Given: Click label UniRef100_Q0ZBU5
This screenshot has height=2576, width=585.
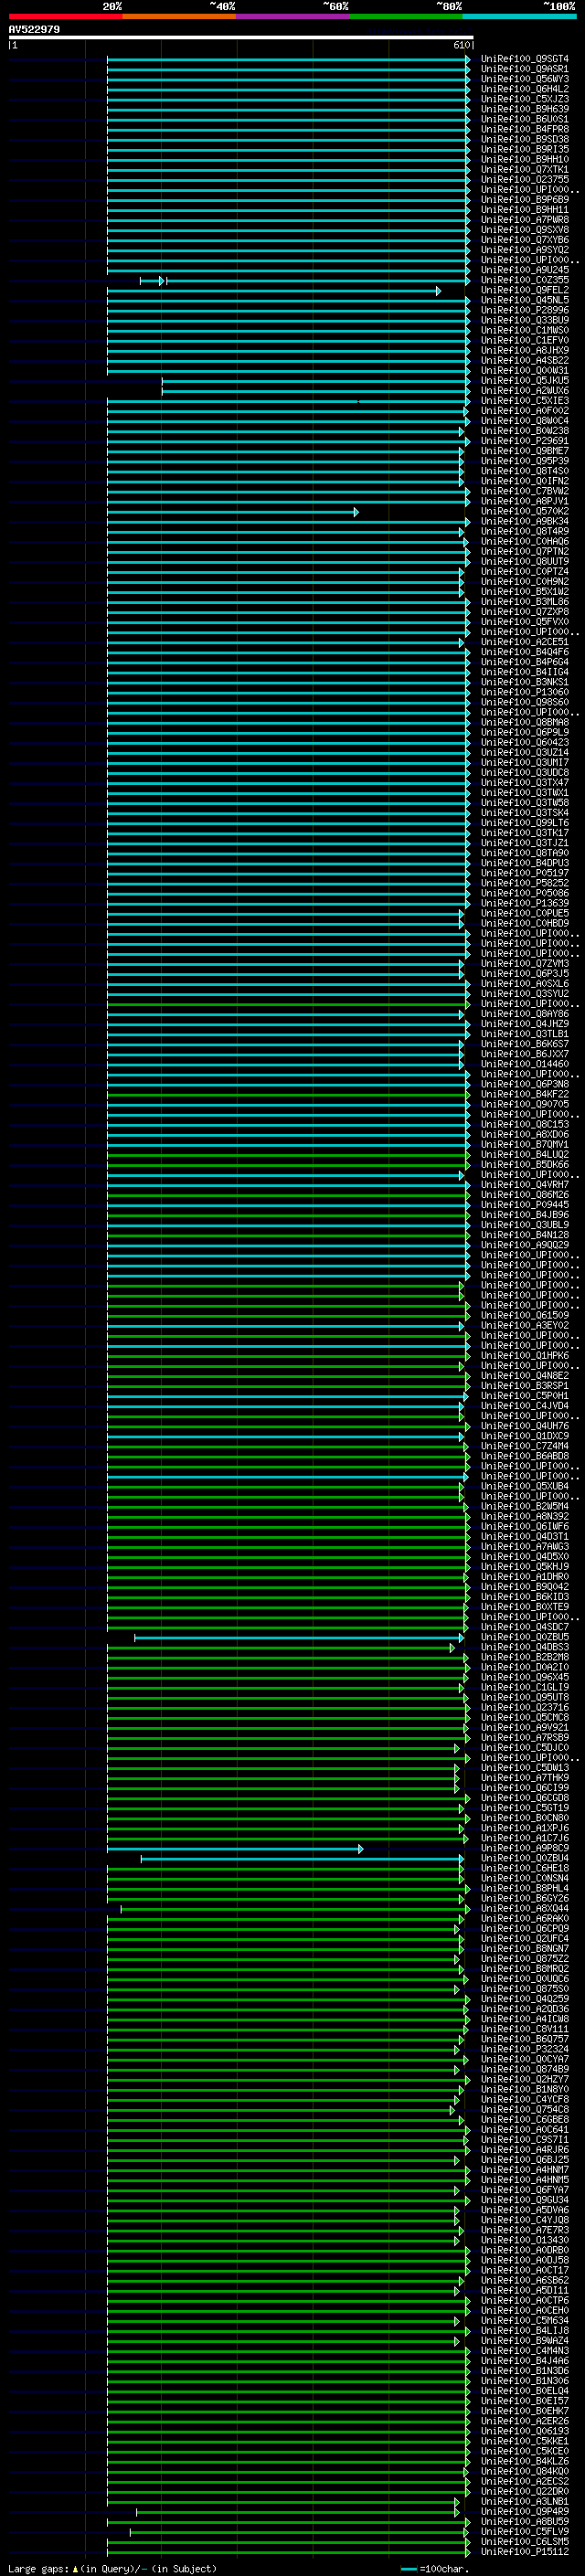Looking at the screenshot, I should click(525, 1637).
